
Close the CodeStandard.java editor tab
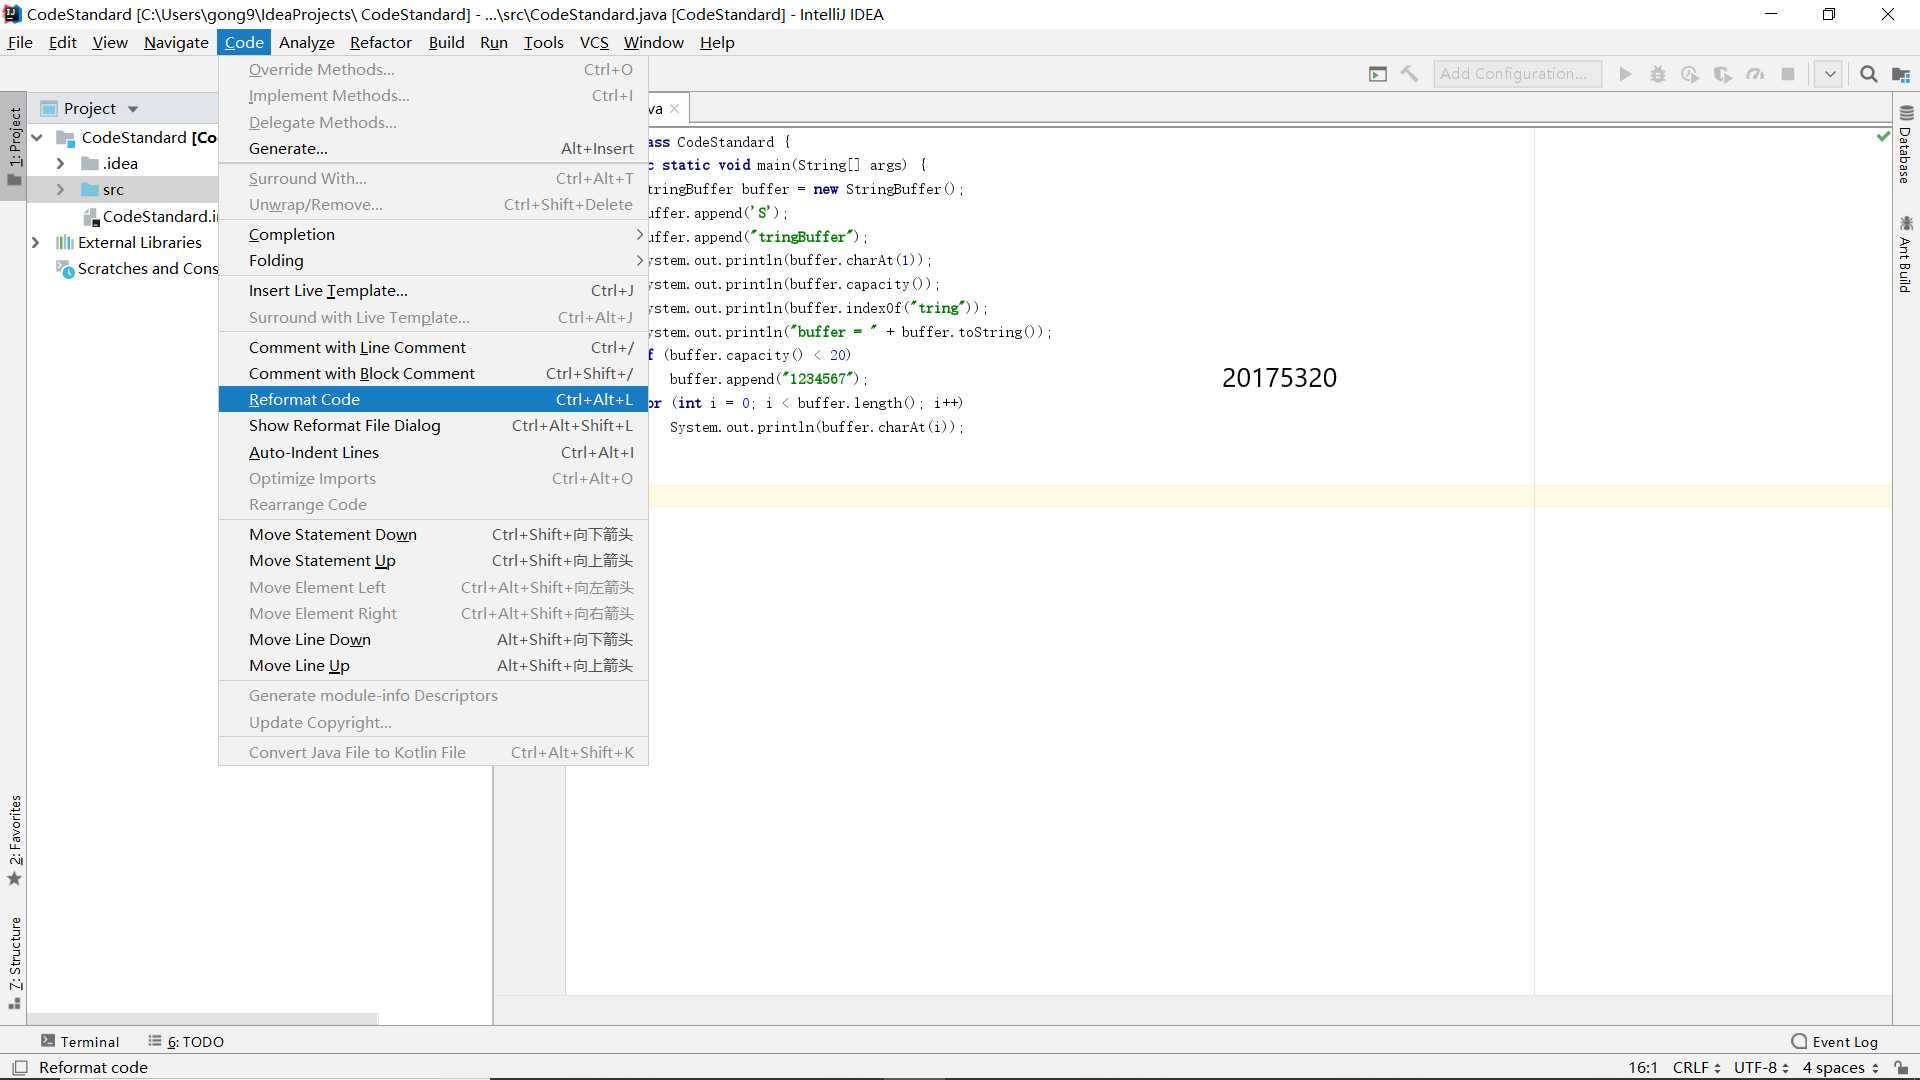tap(675, 109)
